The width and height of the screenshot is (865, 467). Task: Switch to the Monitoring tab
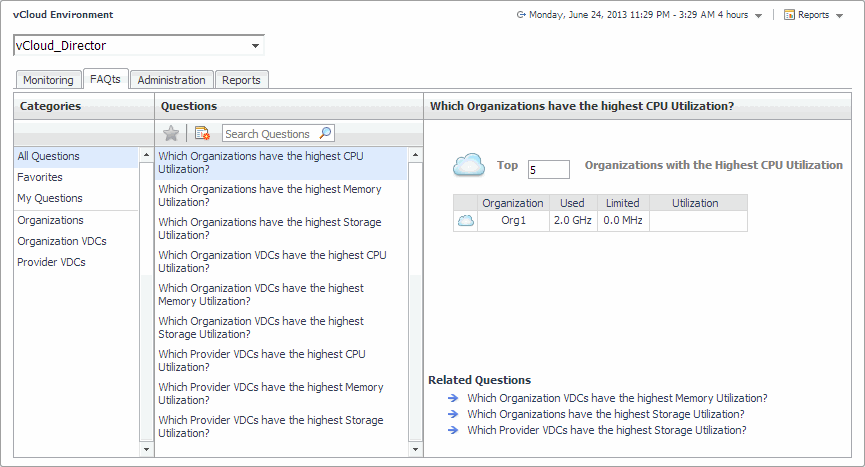48,80
